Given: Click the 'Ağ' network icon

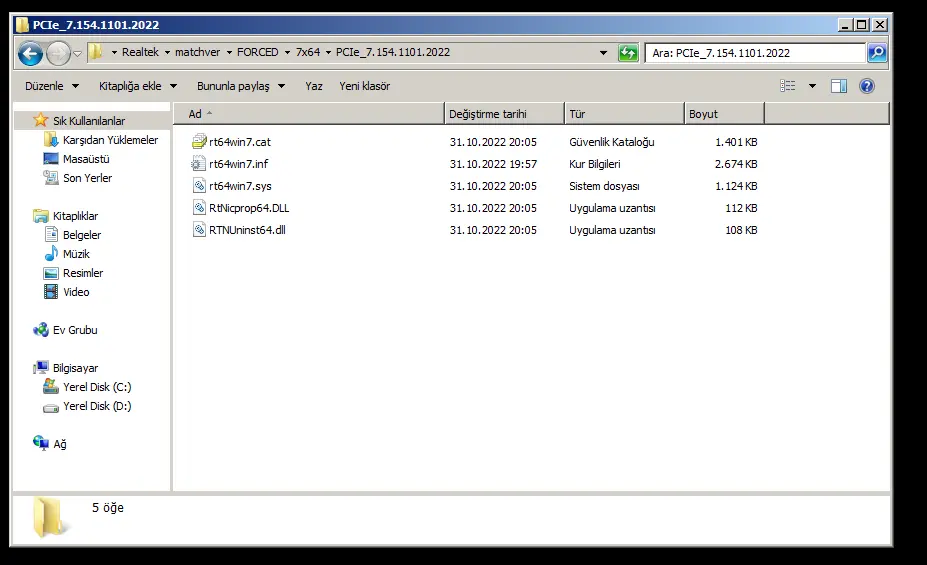Looking at the screenshot, I should [x=41, y=443].
